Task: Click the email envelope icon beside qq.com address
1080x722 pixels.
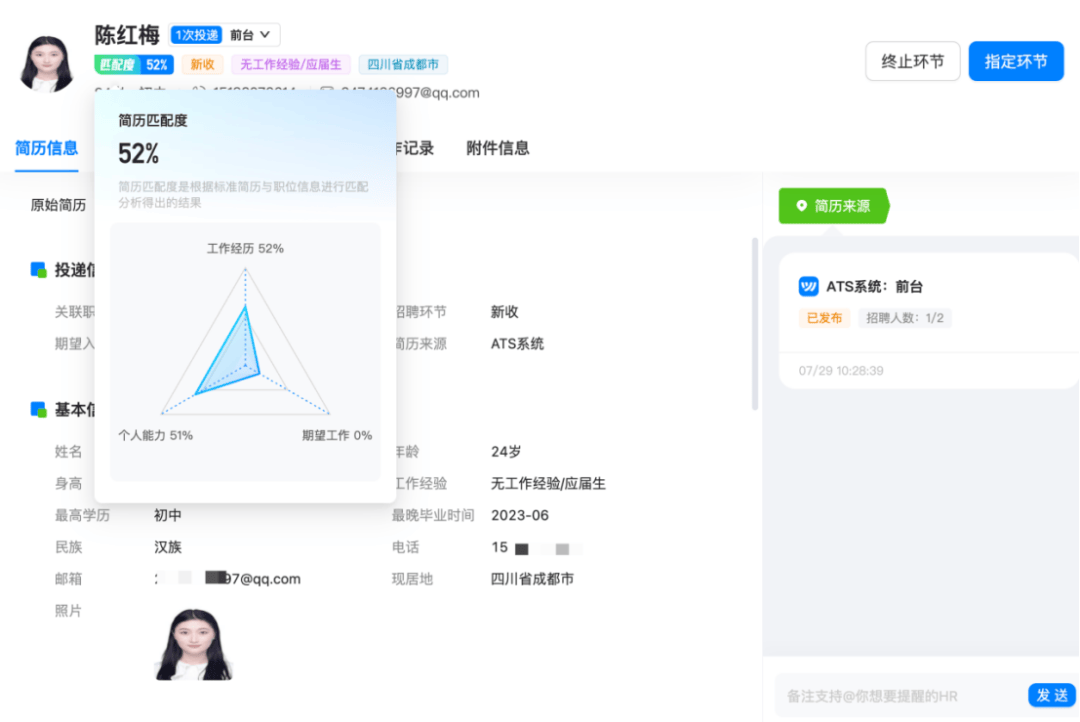Action: (x=326, y=93)
